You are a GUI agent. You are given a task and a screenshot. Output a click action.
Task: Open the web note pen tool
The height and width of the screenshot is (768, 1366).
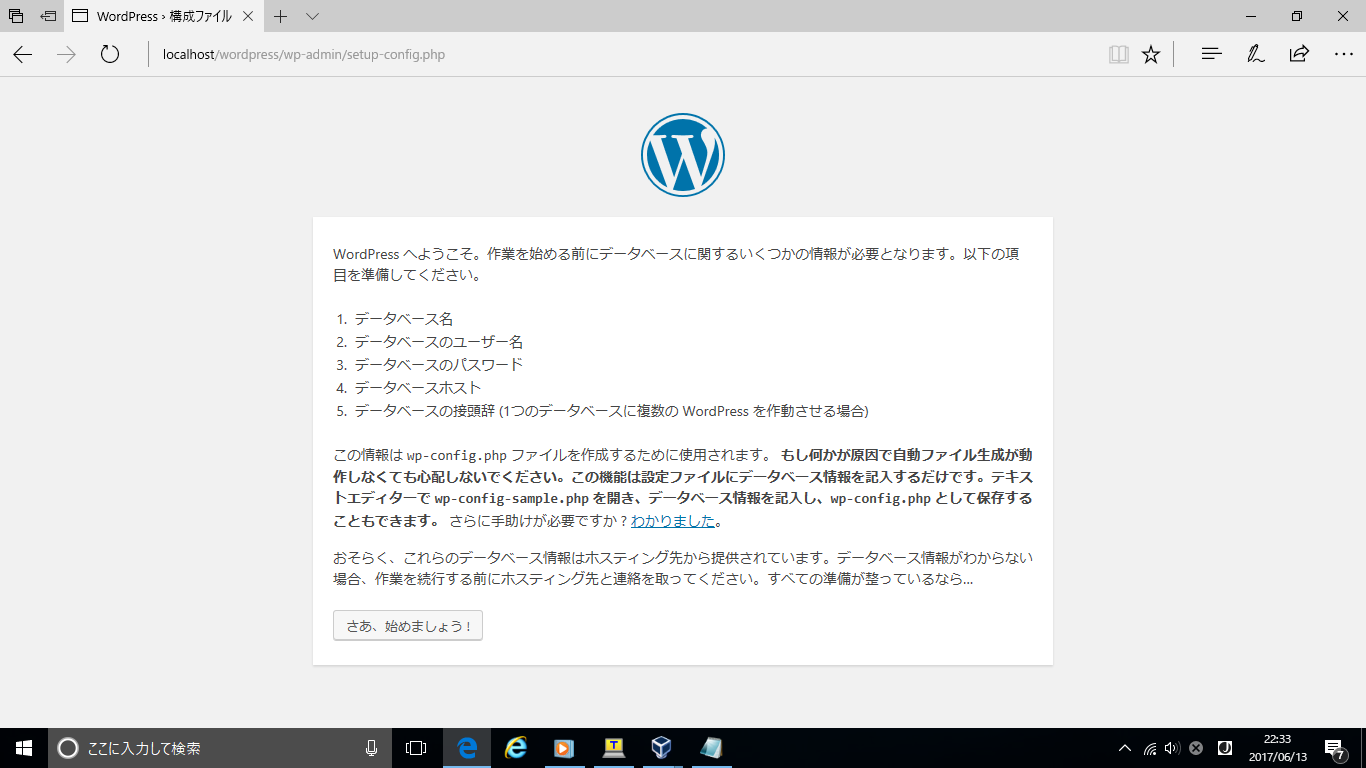pyautogui.click(x=1255, y=55)
